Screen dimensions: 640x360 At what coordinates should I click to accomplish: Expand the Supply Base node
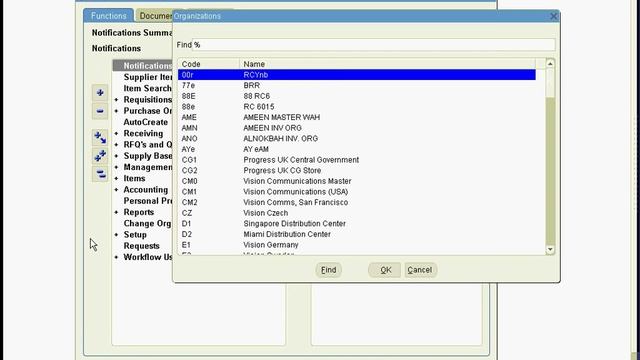pos(116,156)
